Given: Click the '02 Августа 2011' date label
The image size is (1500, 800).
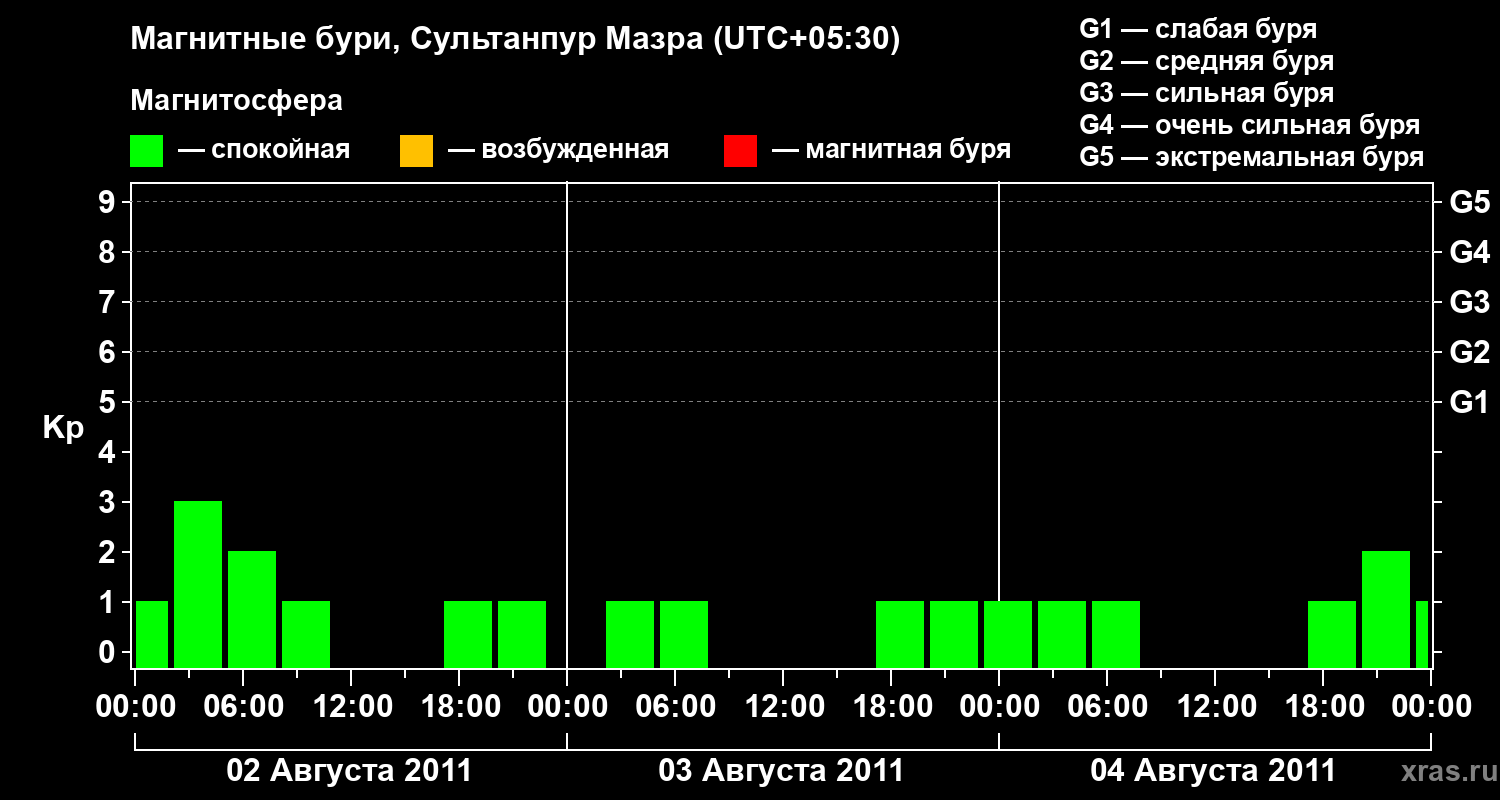Looking at the screenshot, I should click(349, 771).
